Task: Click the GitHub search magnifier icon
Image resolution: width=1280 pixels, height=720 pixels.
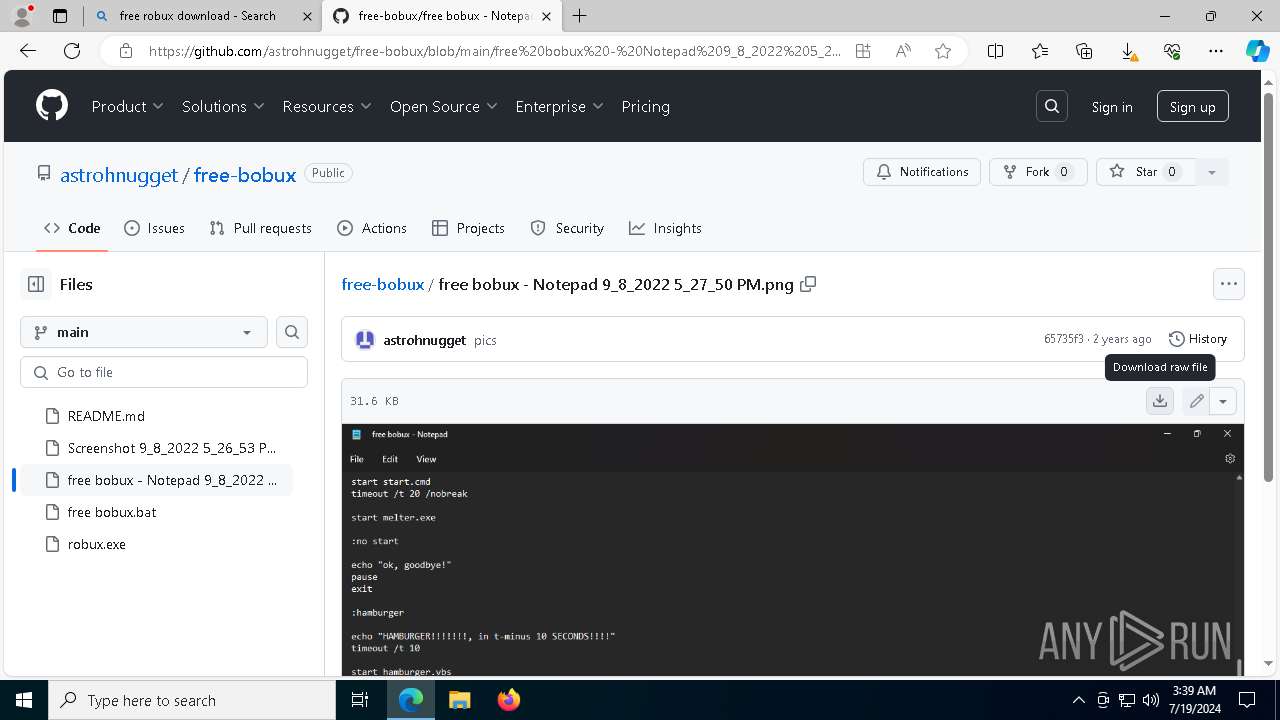Action: pos(1052,106)
